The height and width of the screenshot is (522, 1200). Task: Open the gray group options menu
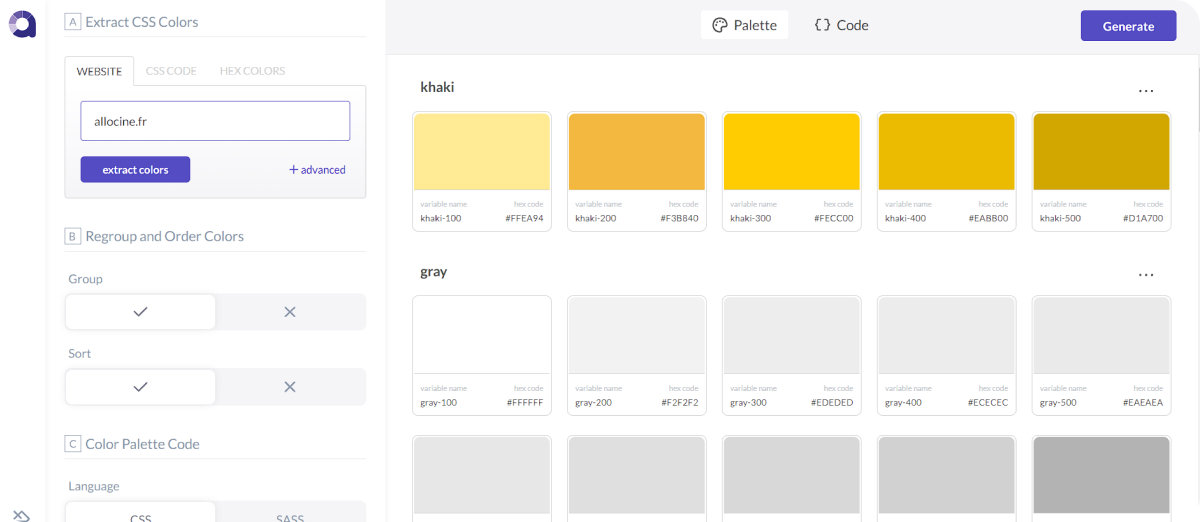pyautogui.click(x=1146, y=275)
